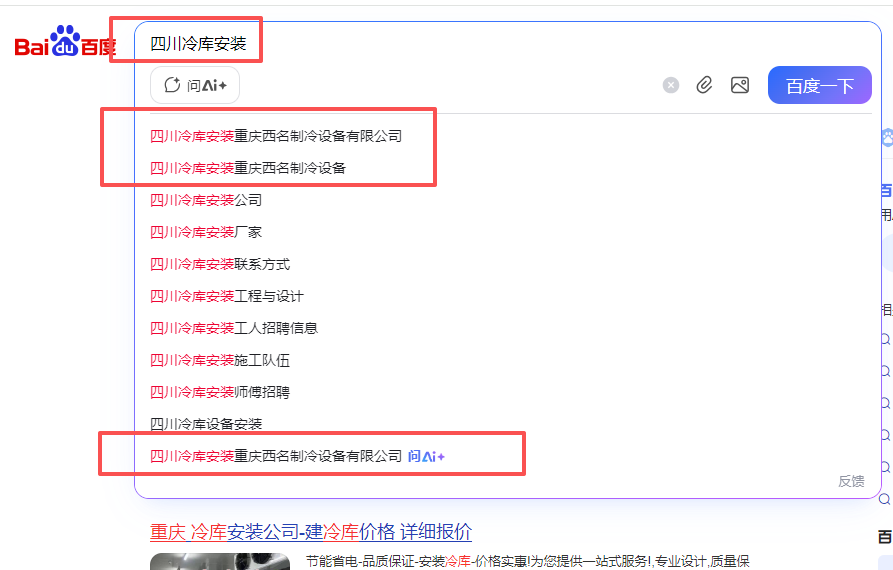Image resolution: width=893 pixels, height=570 pixels.
Task: Click the 反馈 feedback link
Action: coord(851,481)
